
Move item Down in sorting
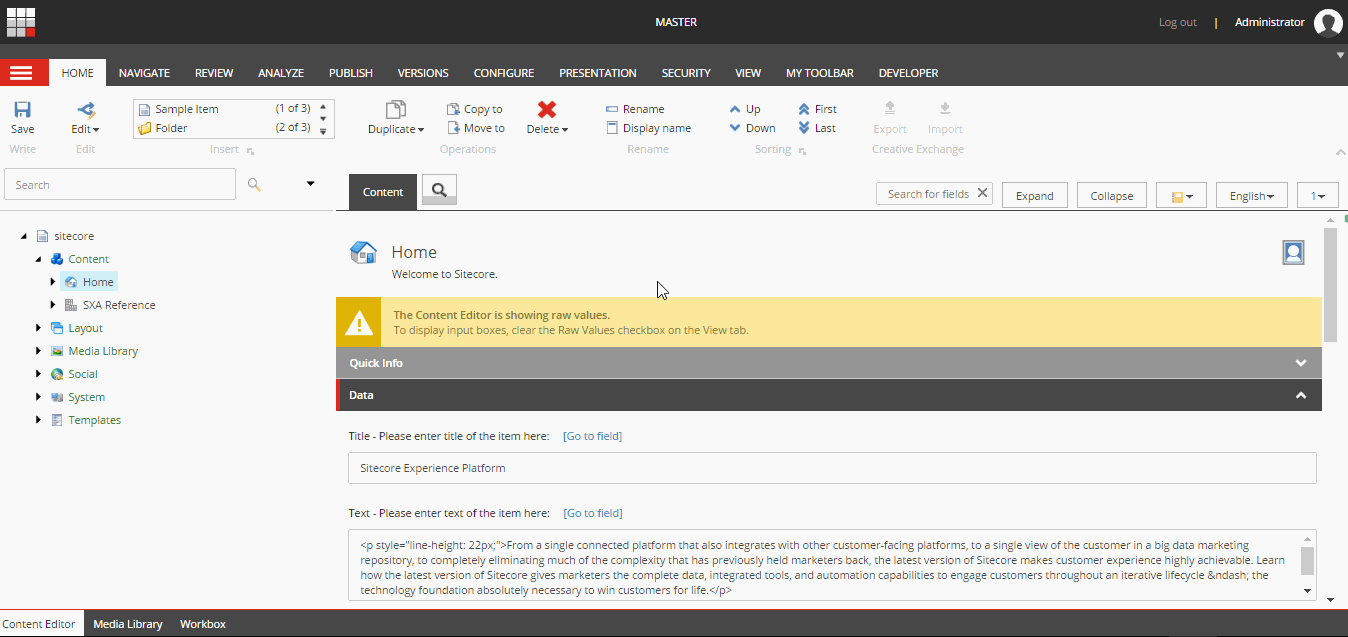click(752, 128)
